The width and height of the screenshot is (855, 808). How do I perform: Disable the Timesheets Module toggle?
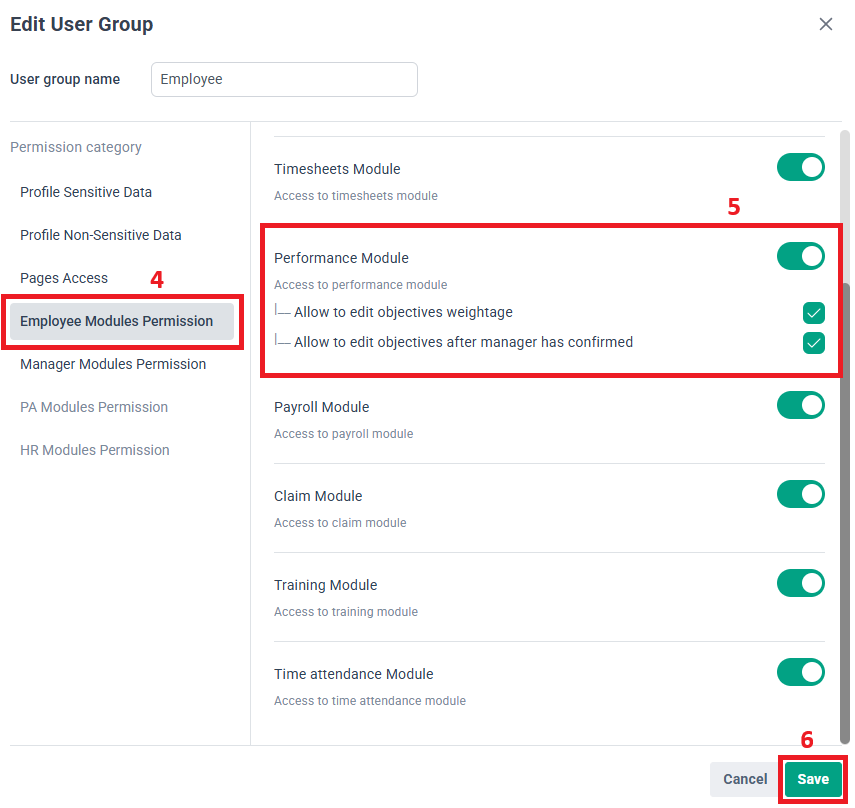tap(800, 167)
